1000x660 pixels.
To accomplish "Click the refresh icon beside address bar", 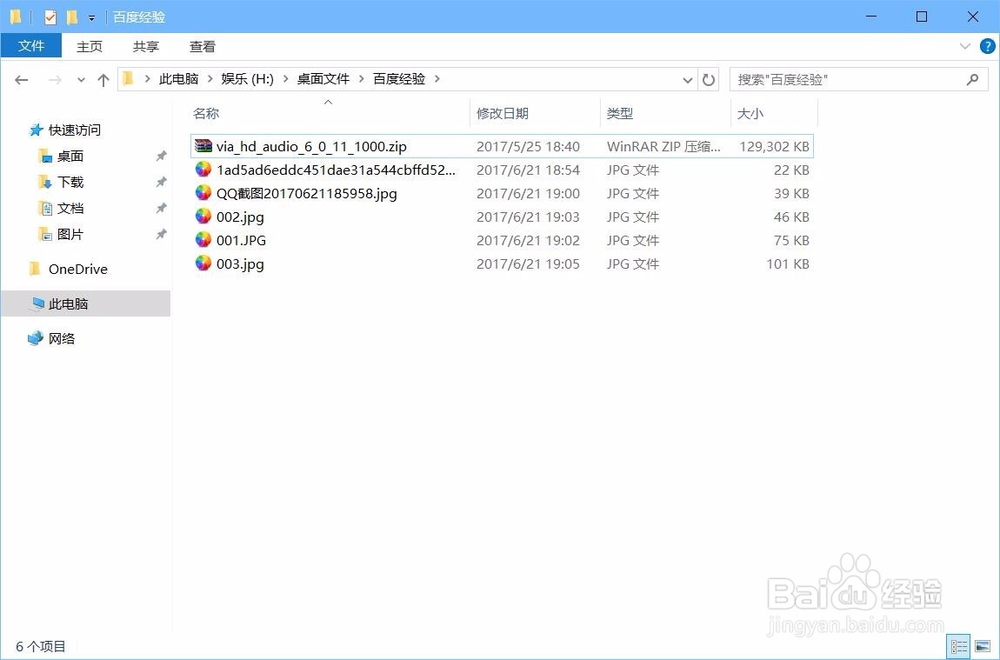I will pos(709,78).
